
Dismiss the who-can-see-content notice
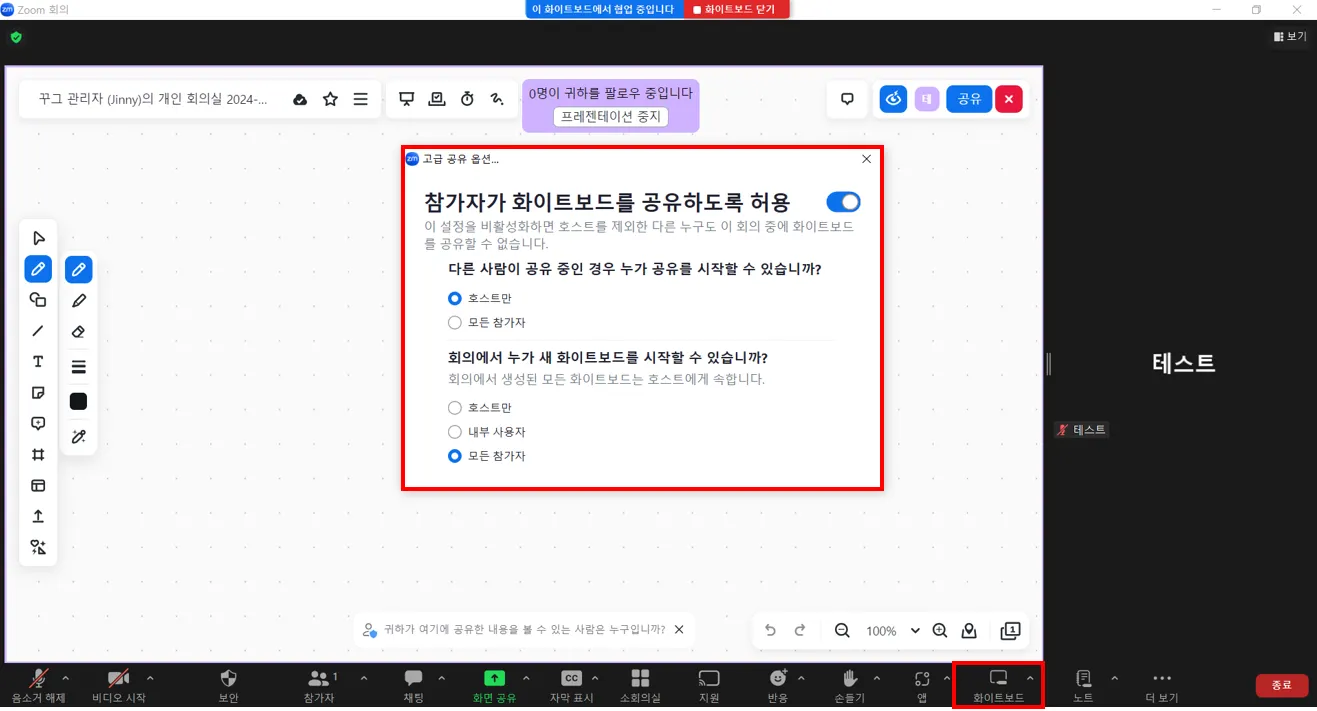(679, 630)
